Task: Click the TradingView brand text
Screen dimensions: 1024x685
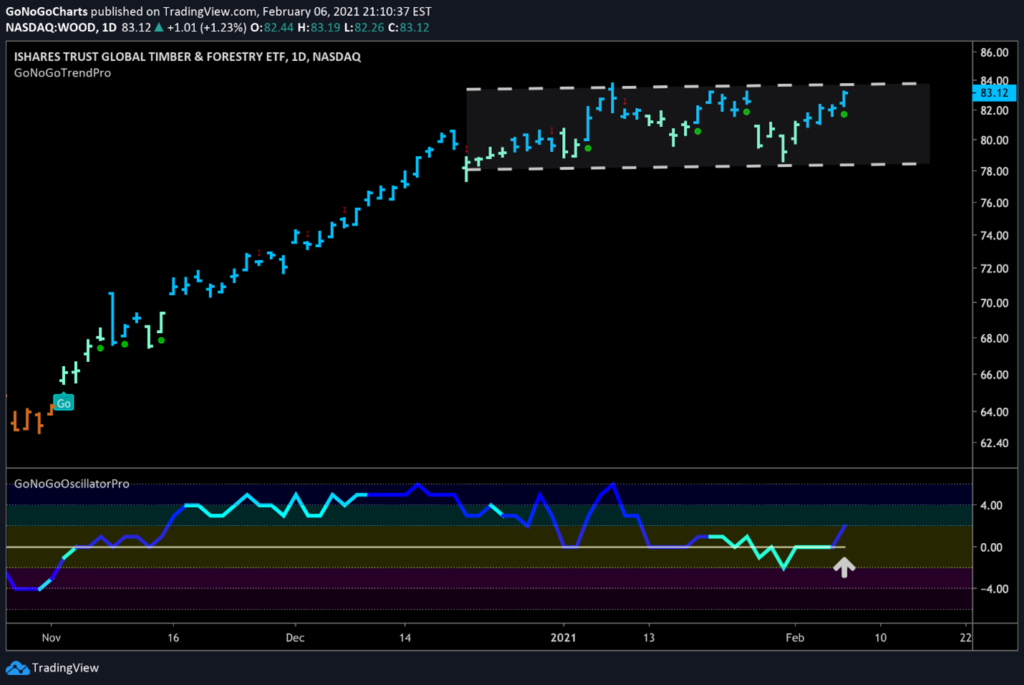Action: [x=65, y=668]
